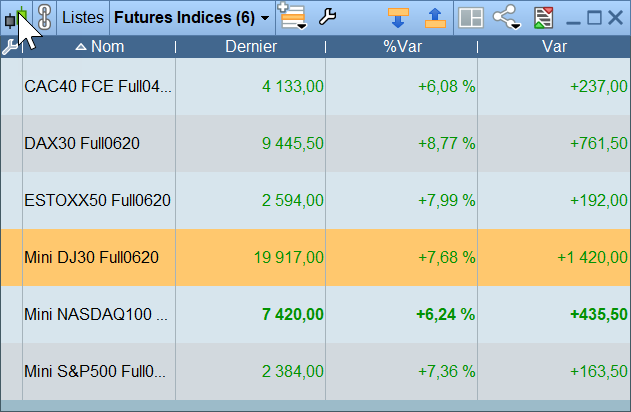Sort by the Dernier column header
The height and width of the screenshot is (412, 631).
(251, 47)
